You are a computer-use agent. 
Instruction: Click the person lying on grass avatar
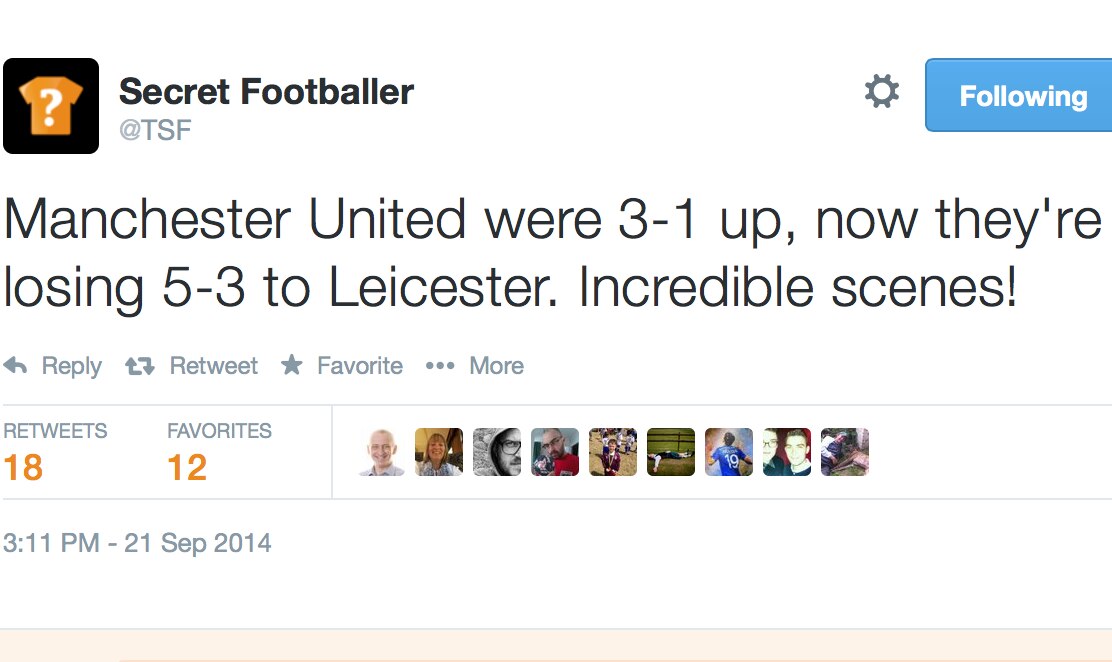tap(671, 452)
